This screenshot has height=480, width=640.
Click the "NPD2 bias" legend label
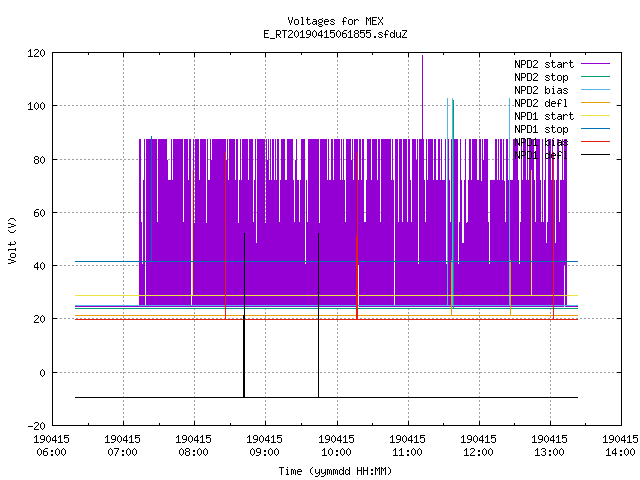(x=541, y=90)
